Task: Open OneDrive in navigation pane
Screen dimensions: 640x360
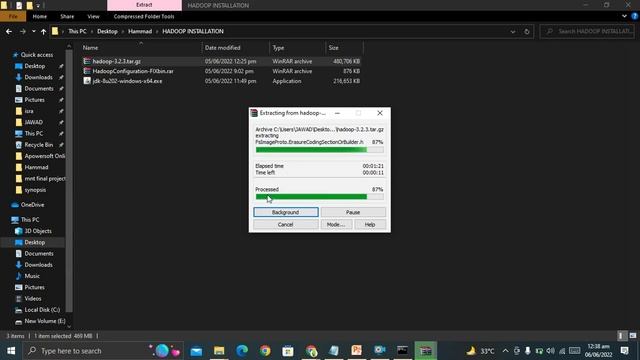Action: coord(32,205)
